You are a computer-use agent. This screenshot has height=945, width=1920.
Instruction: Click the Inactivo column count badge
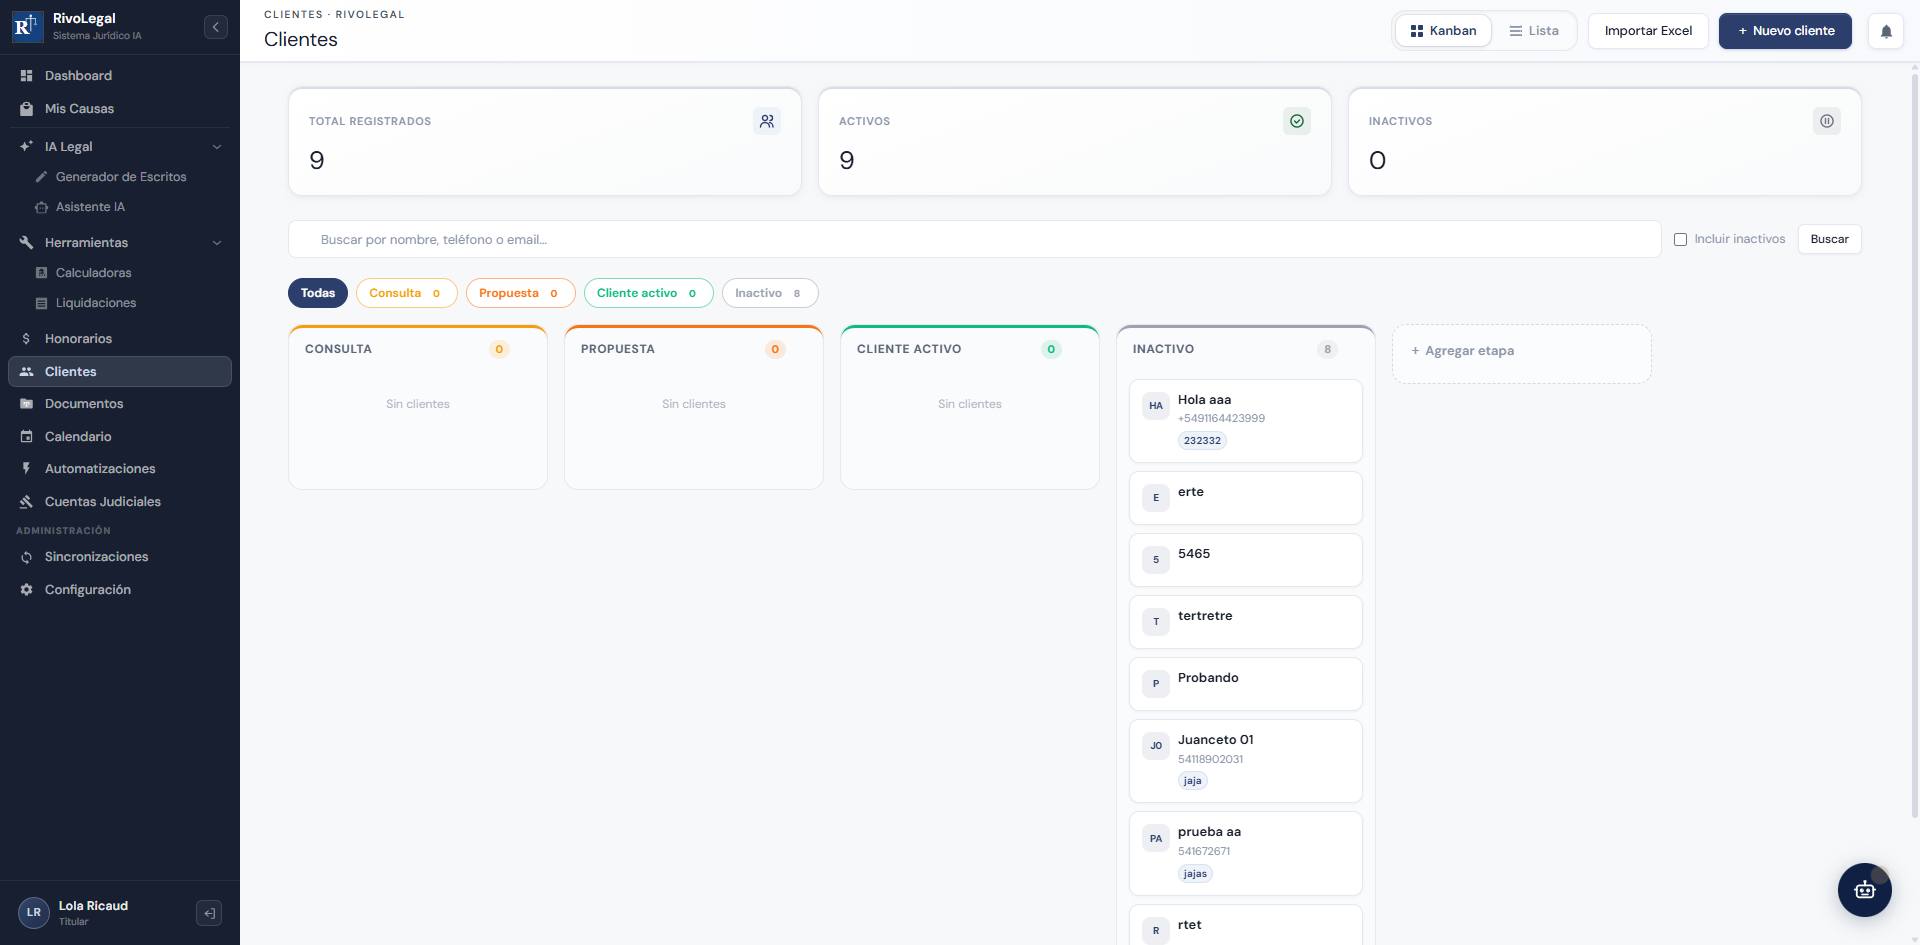click(x=1327, y=350)
